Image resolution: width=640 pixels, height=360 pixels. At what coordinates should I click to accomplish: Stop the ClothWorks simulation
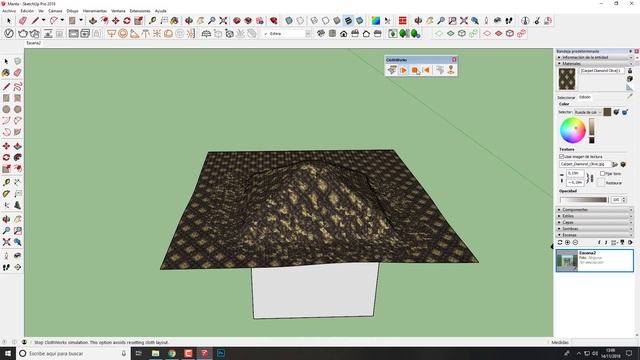click(x=415, y=70)
